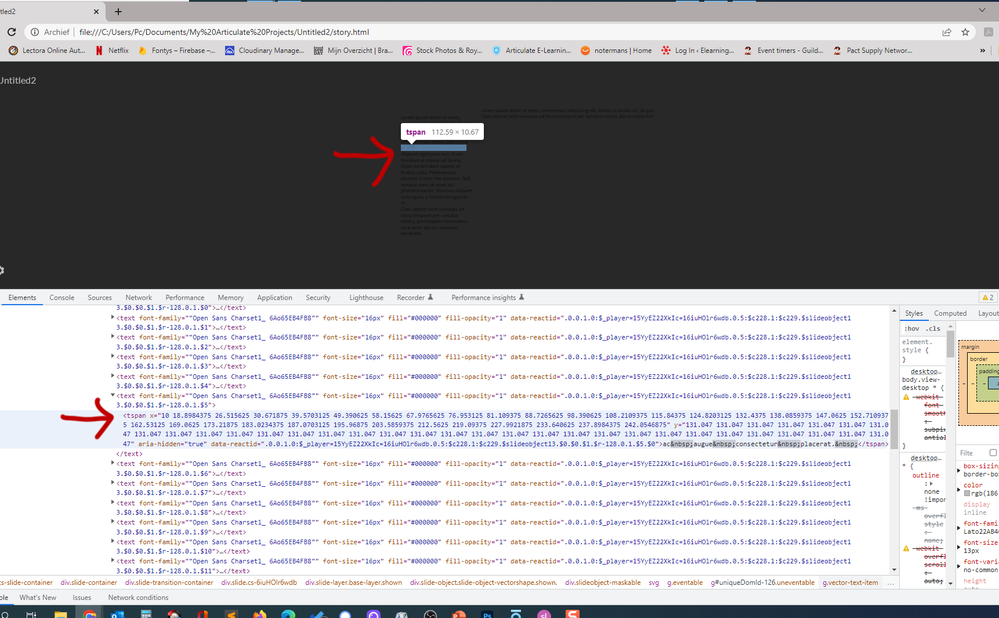
Task: Bookmark this page with the star icon
Action: [x=966, y=32]
